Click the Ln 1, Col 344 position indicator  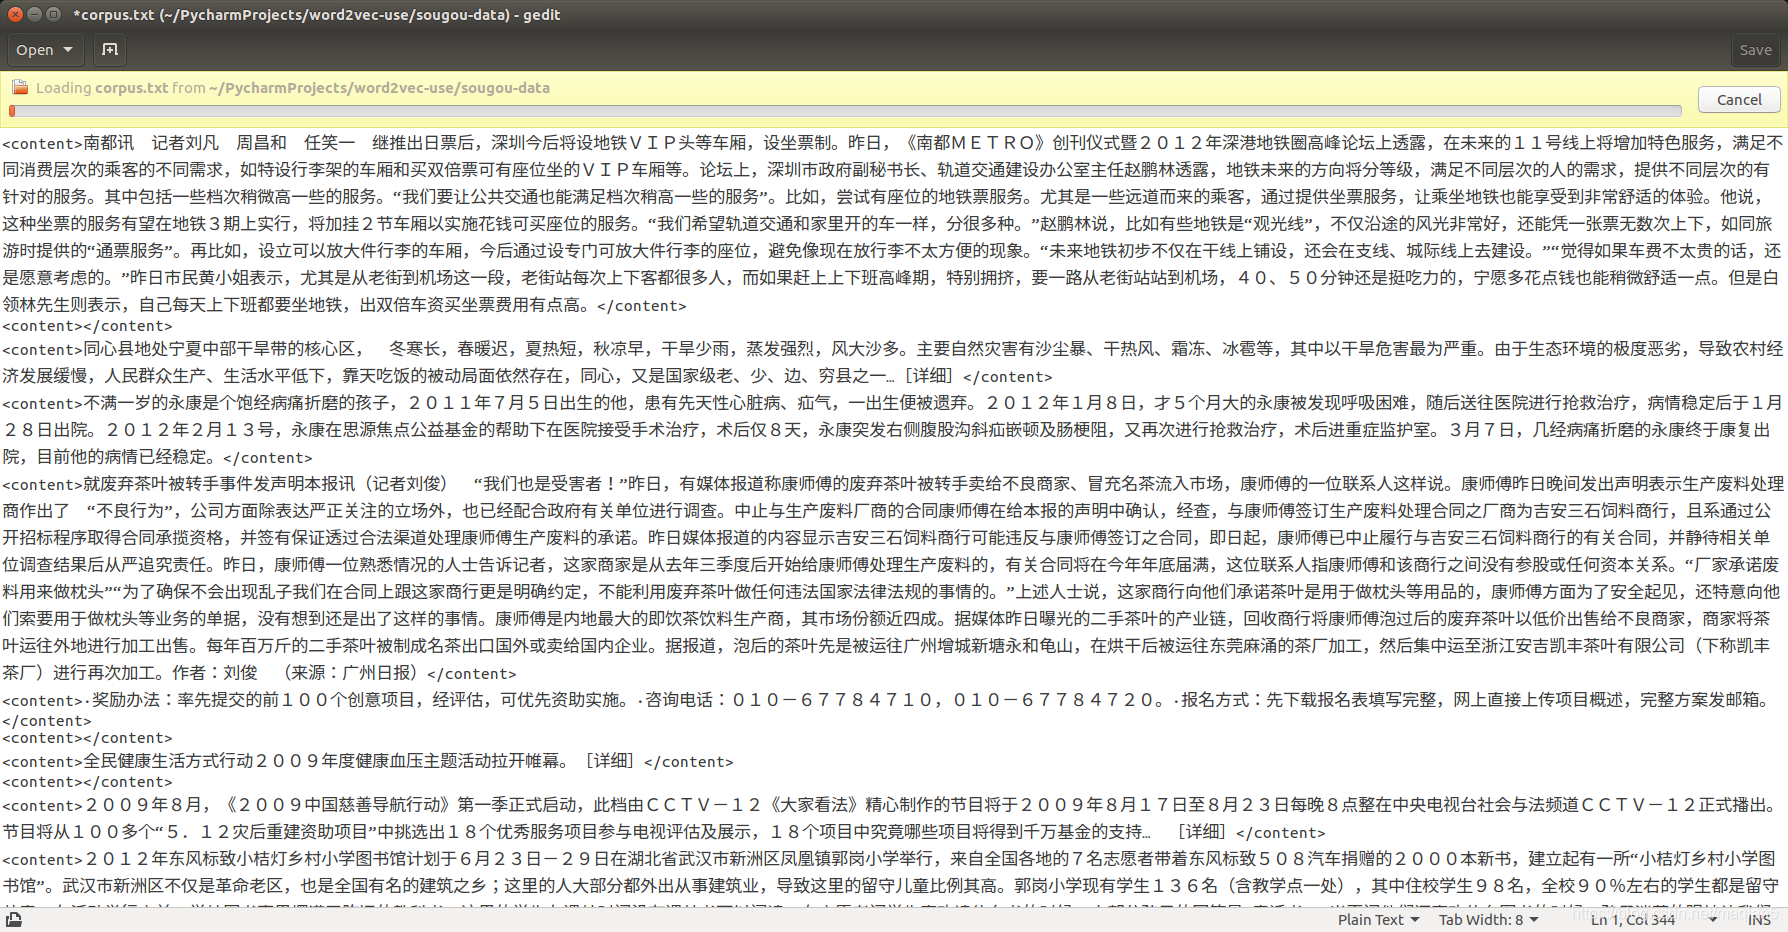[x=1633, y=919]
